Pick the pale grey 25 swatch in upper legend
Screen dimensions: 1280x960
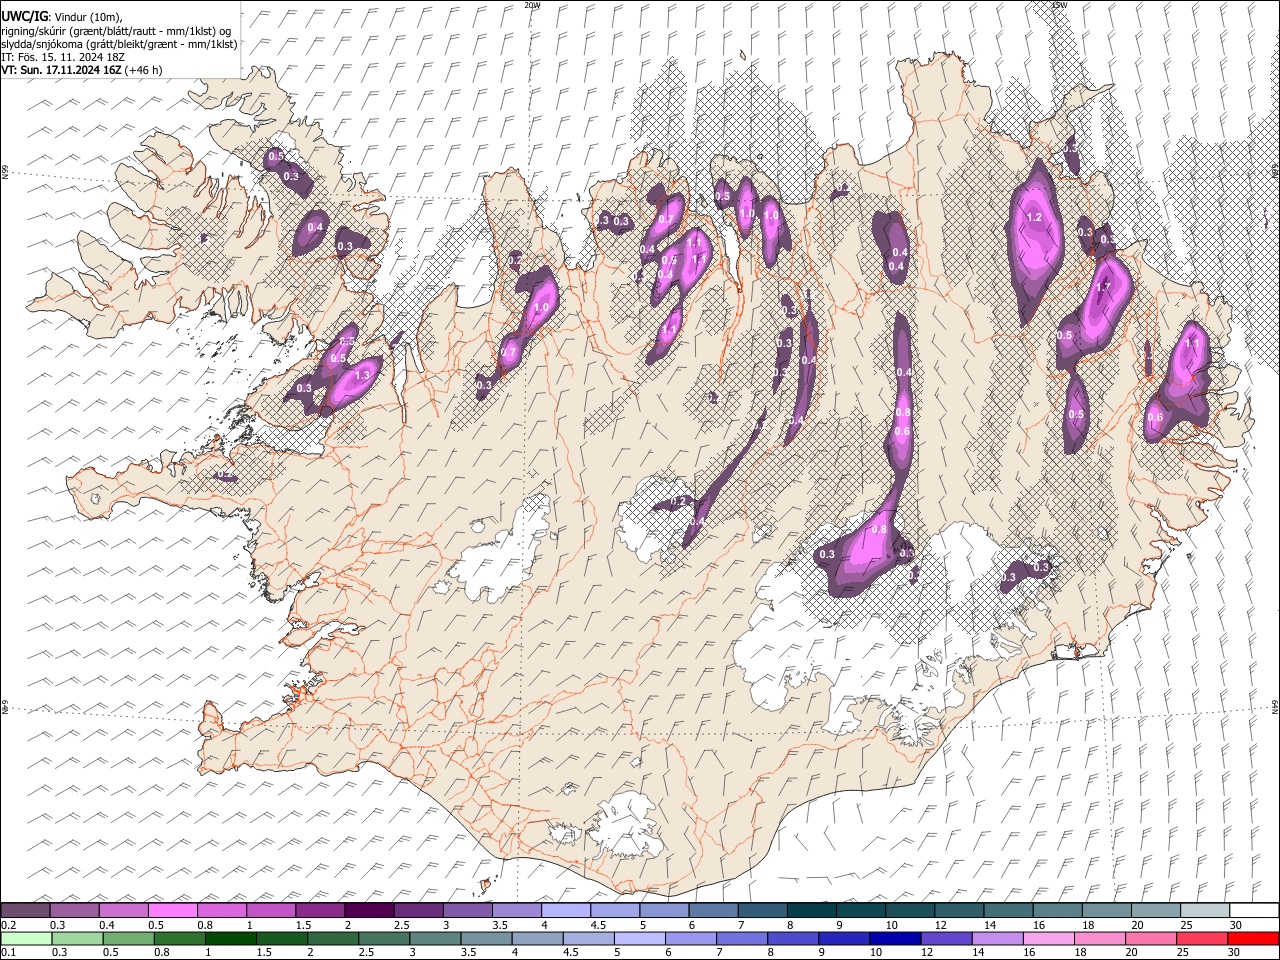click(x=1204, y=910)
